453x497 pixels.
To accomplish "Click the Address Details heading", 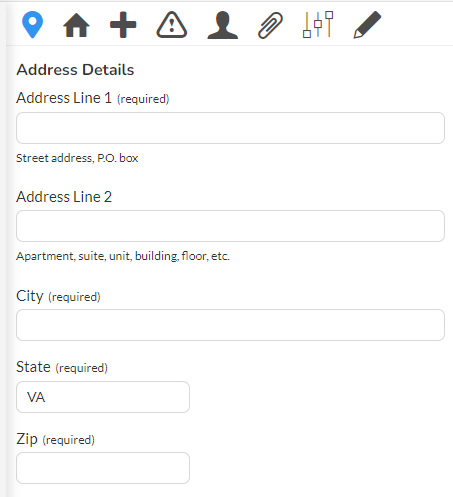I will click(75, 70).
